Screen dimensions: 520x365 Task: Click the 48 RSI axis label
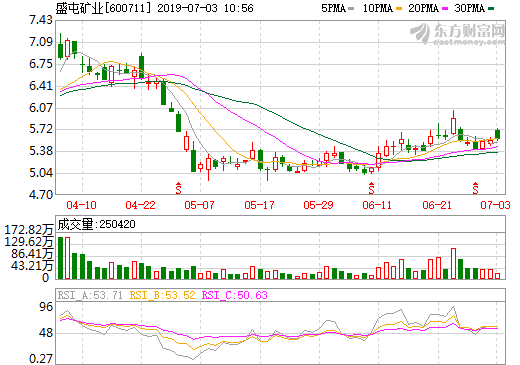(46, 333)
